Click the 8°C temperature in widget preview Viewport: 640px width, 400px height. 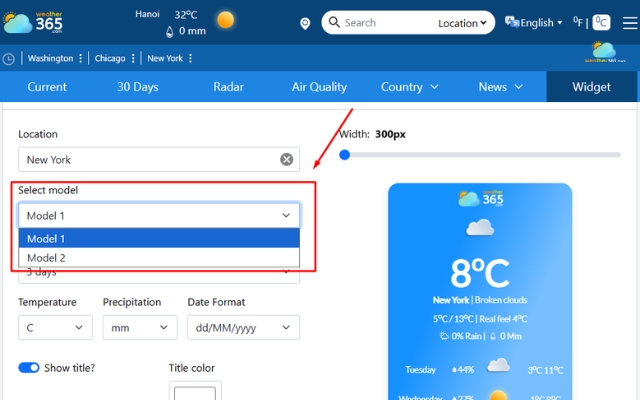(480, 273)
